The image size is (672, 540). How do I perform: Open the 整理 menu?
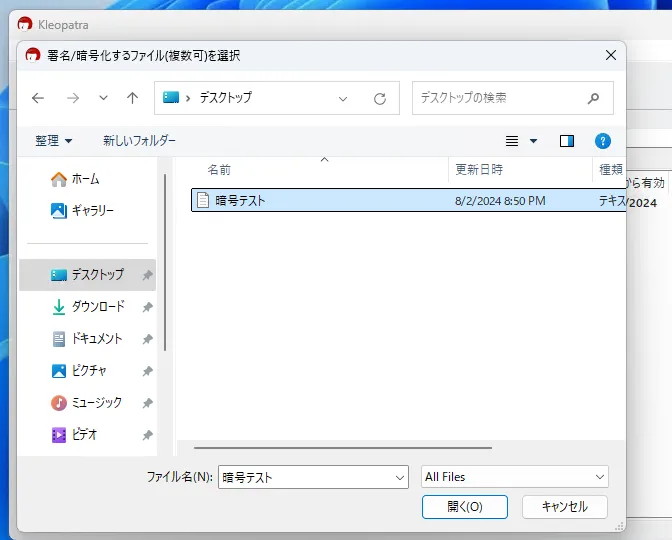pyautogui.click(x=54, y=141)
